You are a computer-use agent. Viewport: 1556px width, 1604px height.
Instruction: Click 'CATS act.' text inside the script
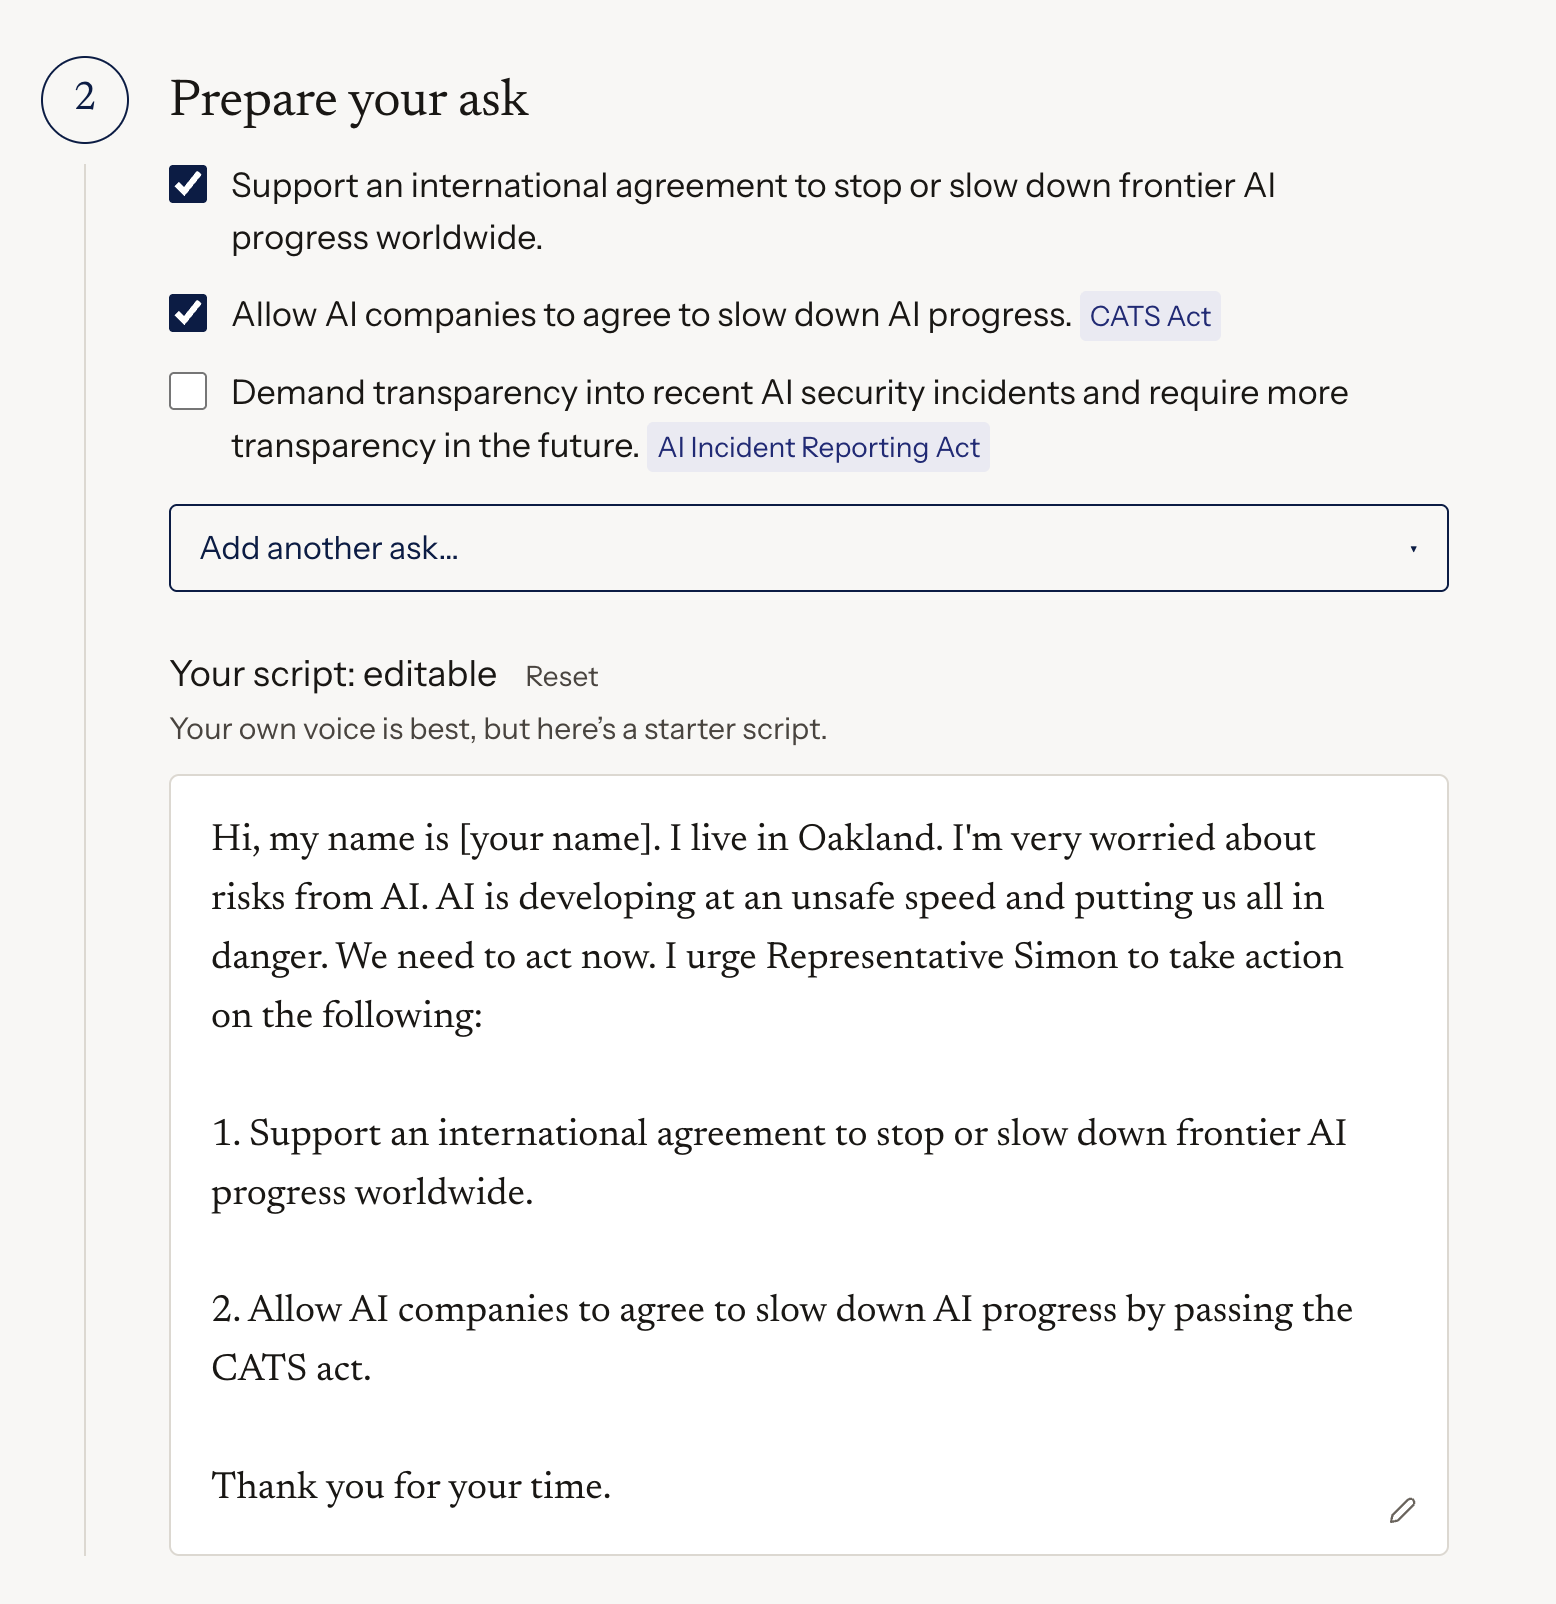291,1368
